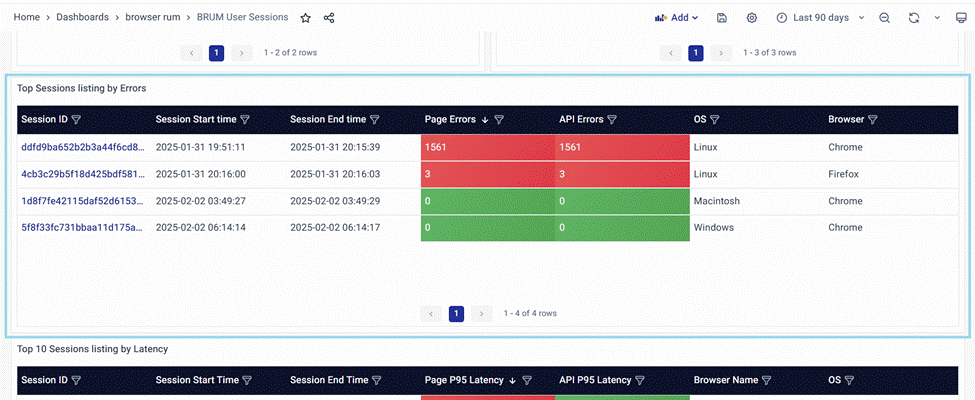
Task: Save the dashboard using the disk icon
Action: (722, 18)
